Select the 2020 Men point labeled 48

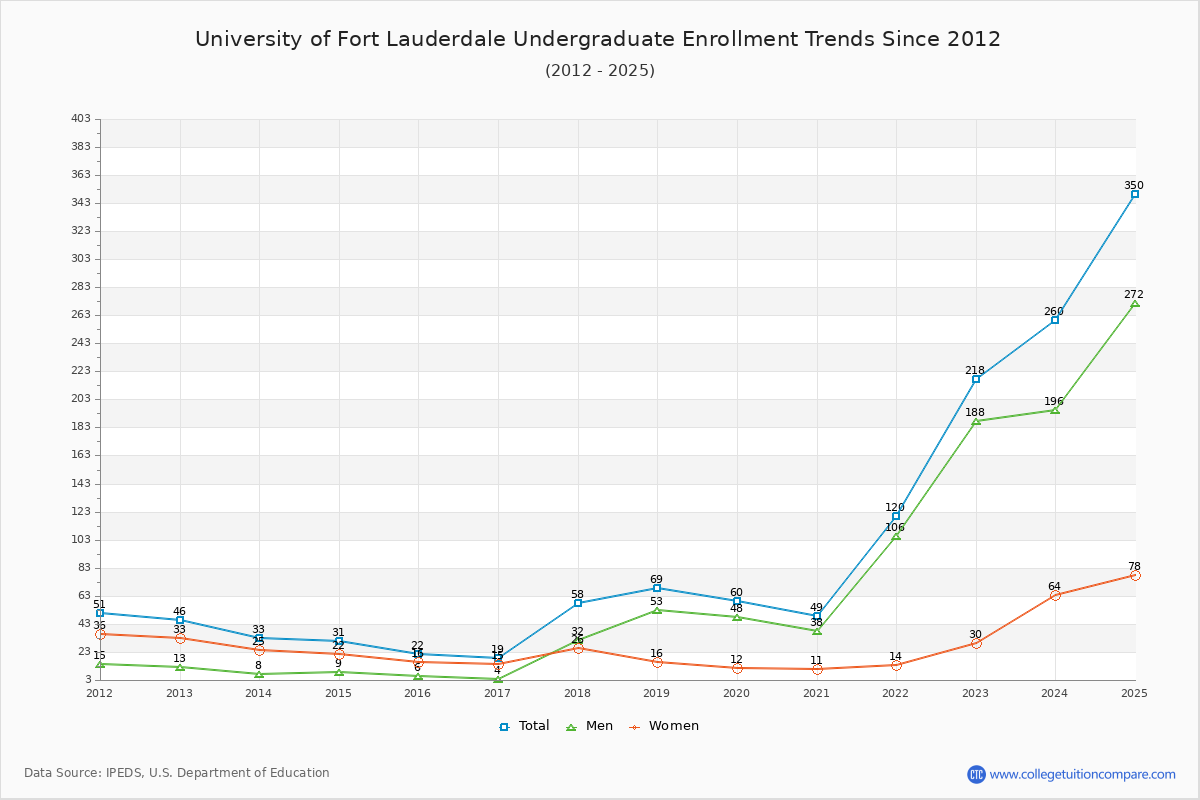(x=737, y=617)
